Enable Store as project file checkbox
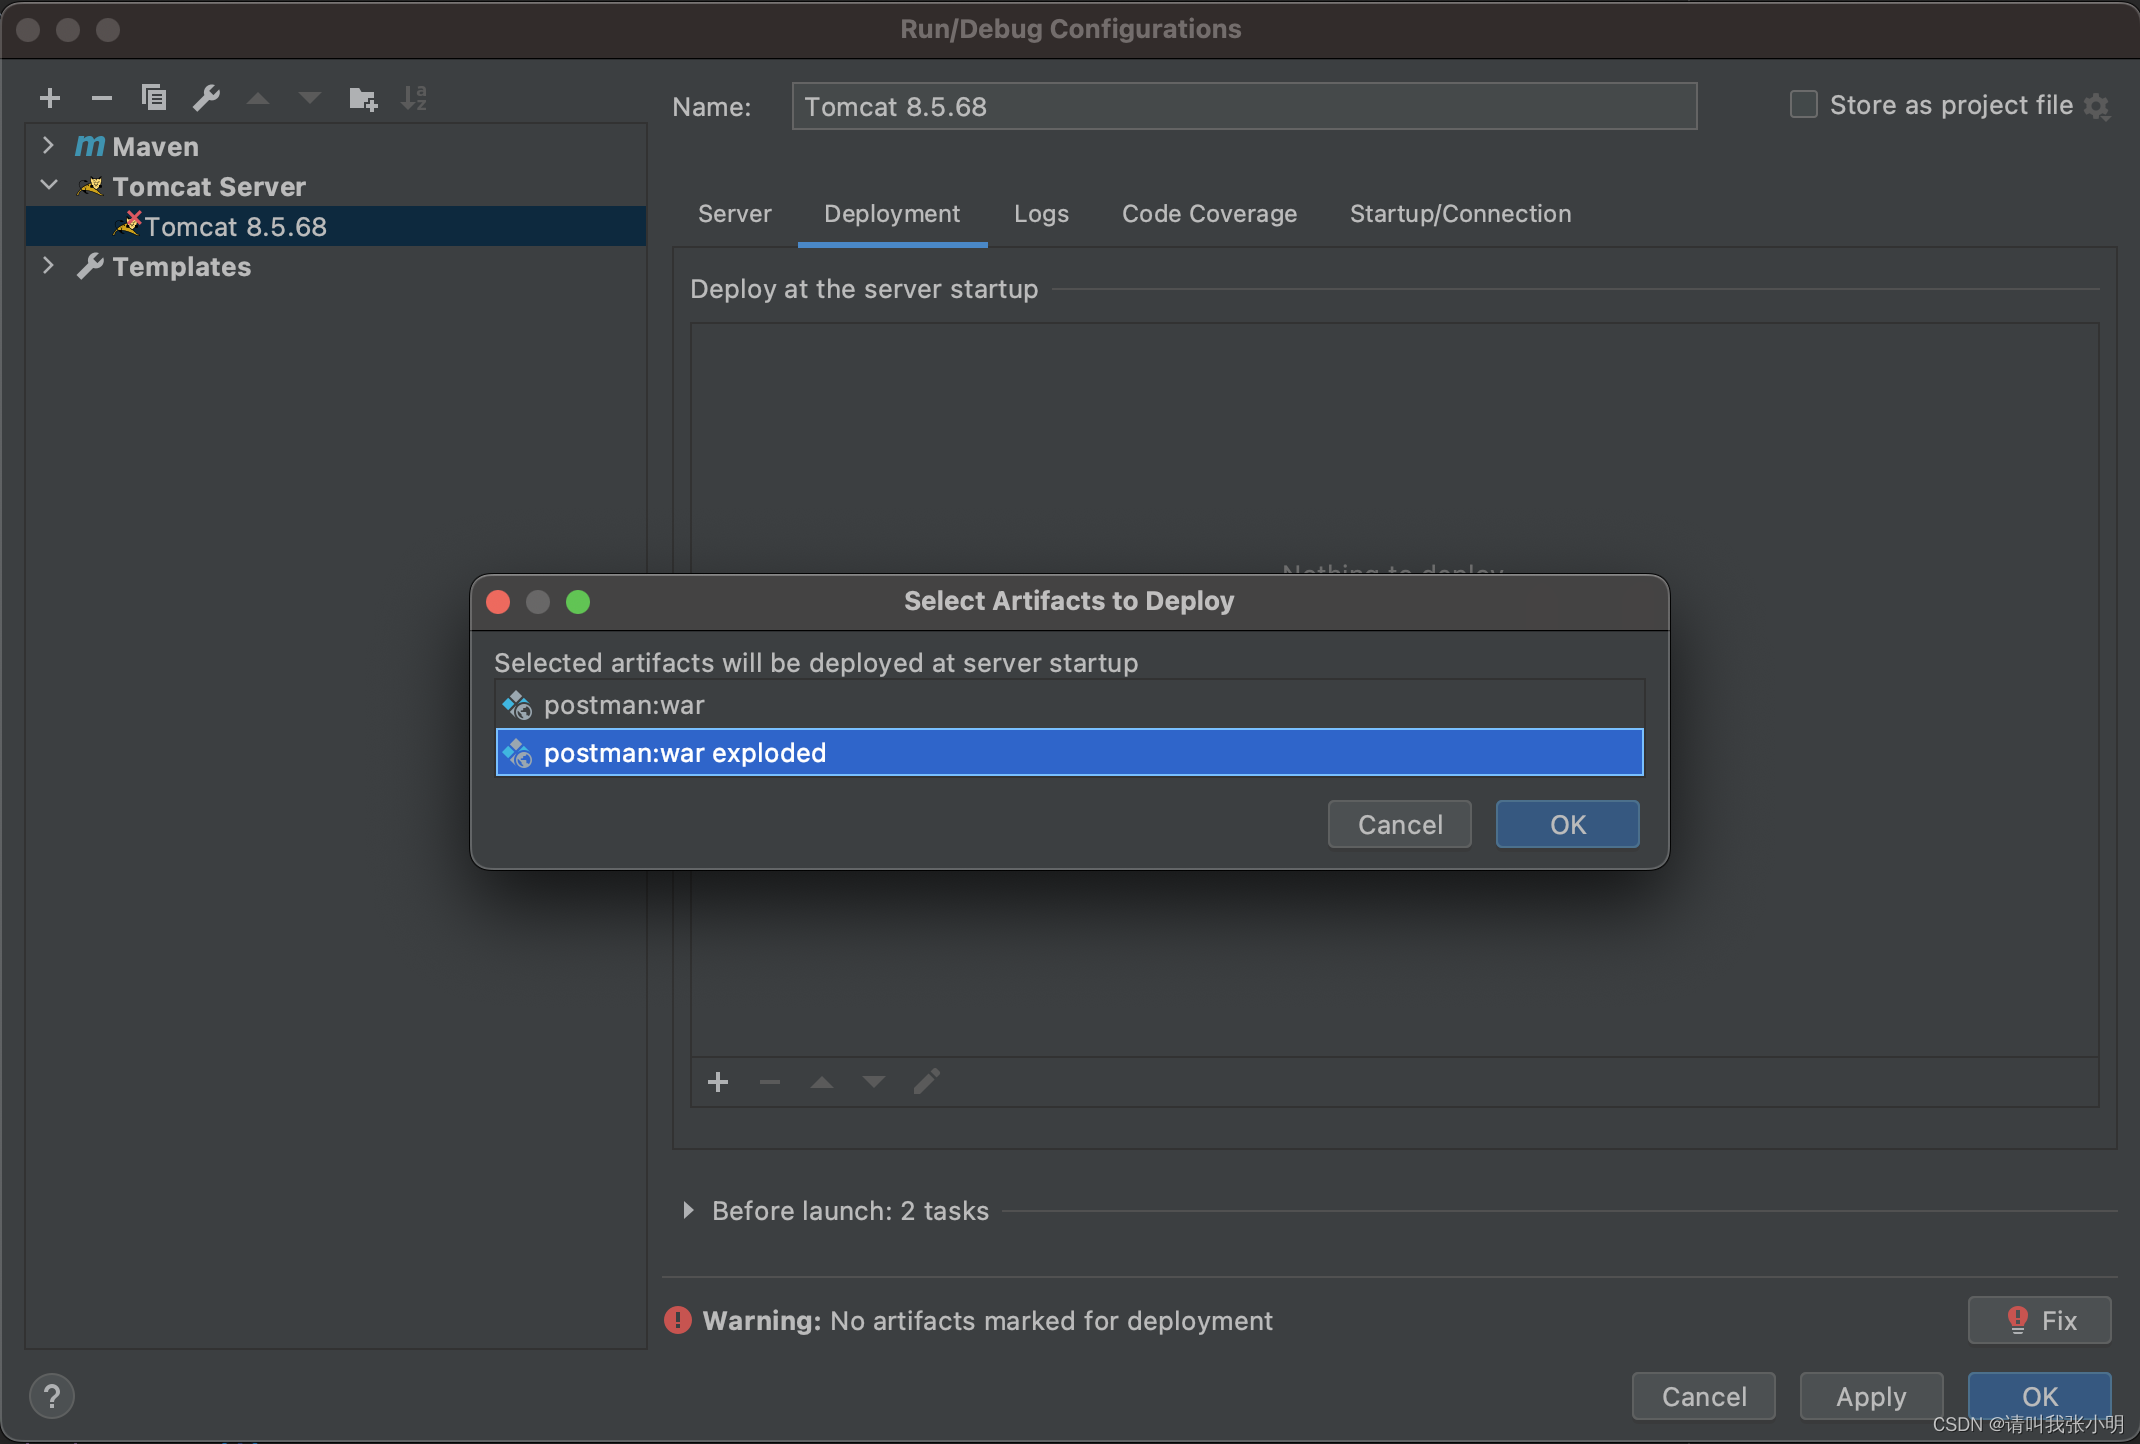Viewport: 2140px width, 1444px height. (1803, 104)
